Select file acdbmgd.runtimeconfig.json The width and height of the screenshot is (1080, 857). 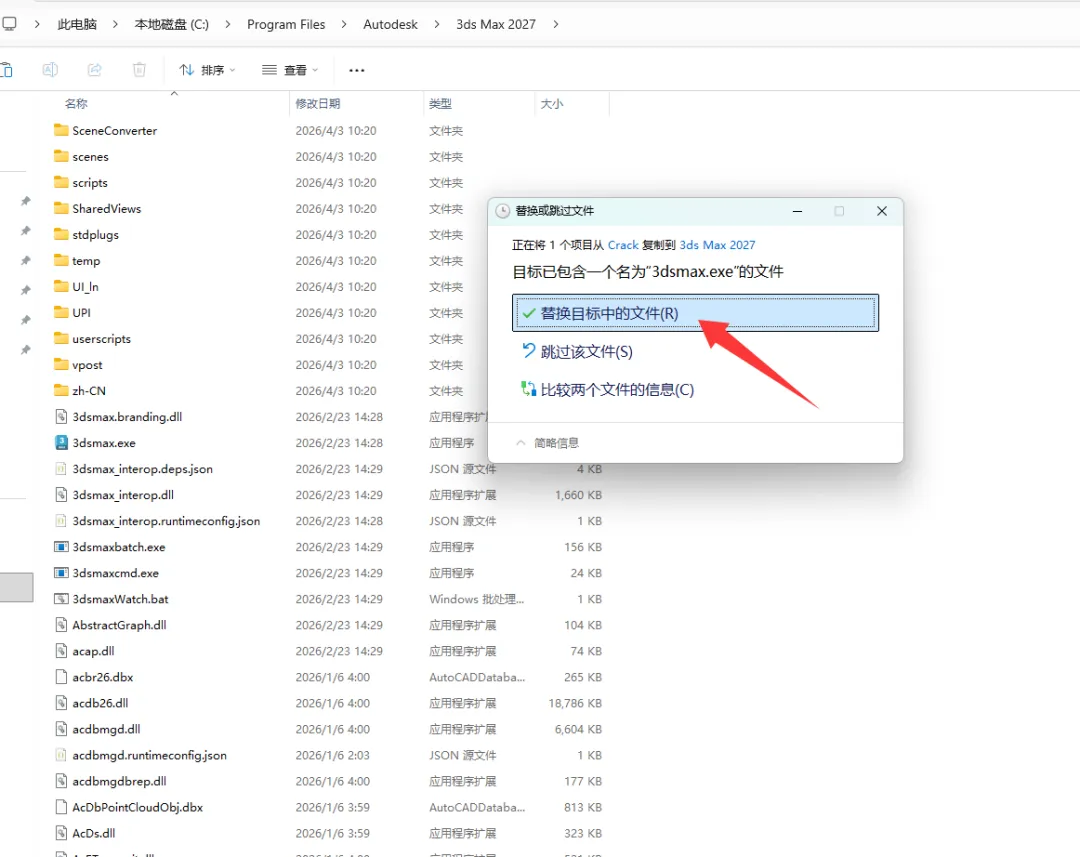tap(149, 755)
